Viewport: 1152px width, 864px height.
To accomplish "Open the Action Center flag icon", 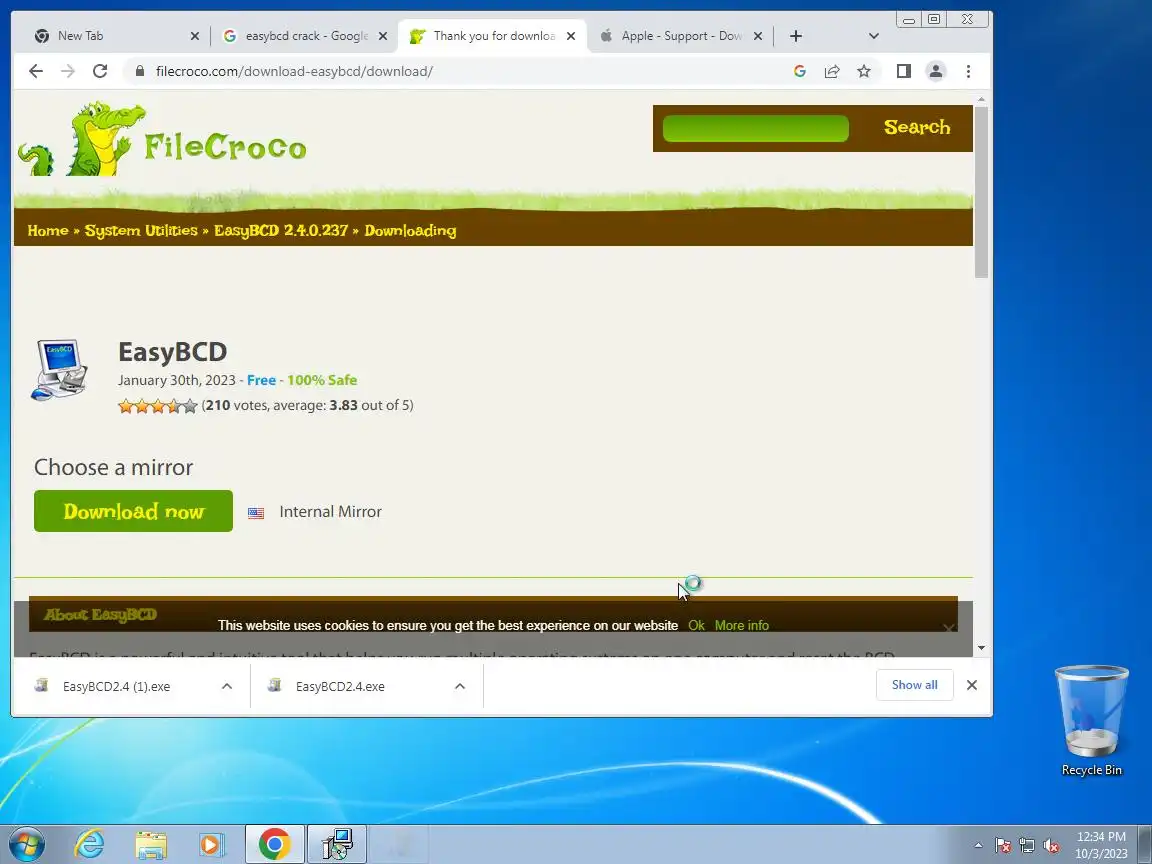I will point(1003,846).
